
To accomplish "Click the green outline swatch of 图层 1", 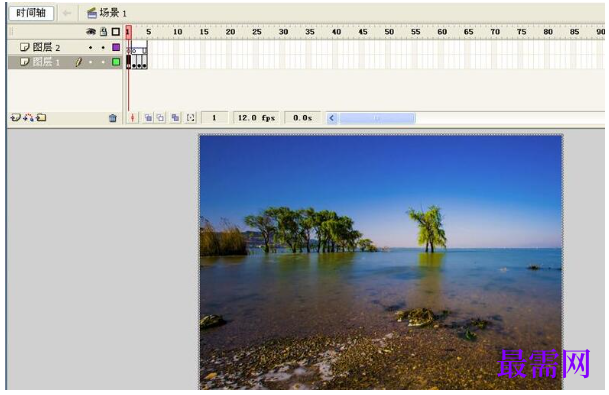I will tap(116, 62).
